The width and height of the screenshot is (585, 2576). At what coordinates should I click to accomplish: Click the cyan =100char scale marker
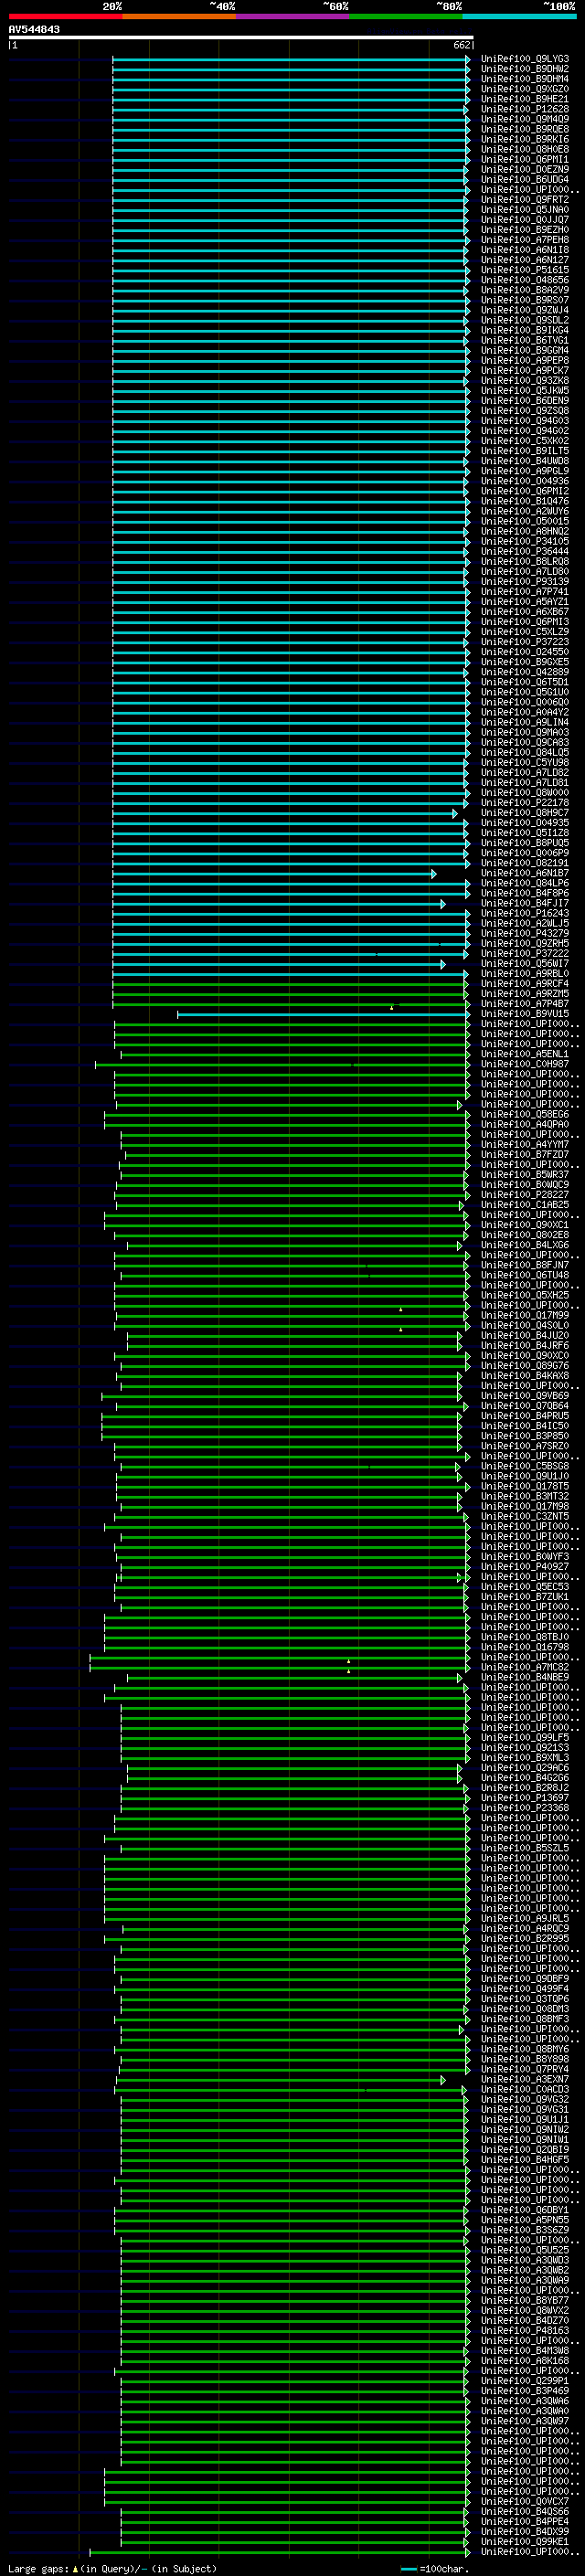point(408,2569)
